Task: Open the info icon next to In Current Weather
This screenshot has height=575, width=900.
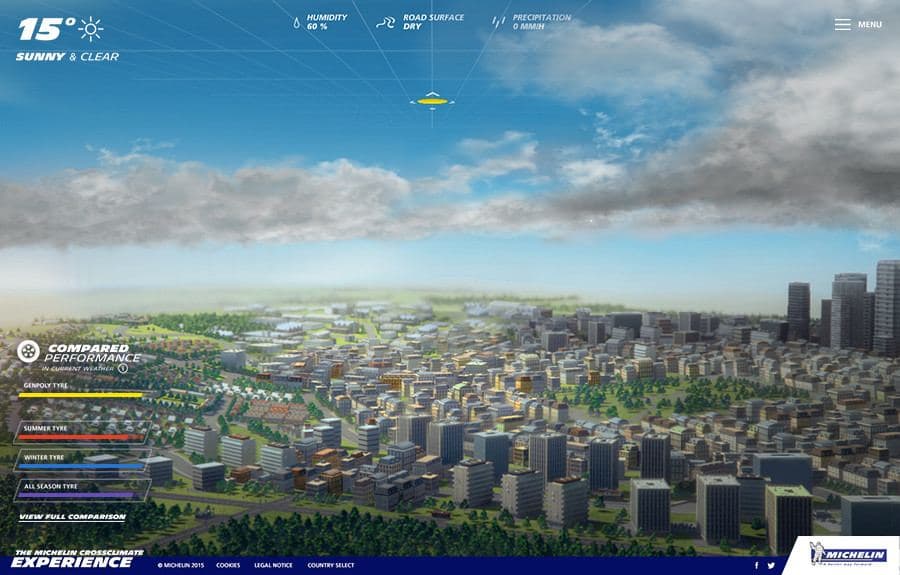Action: pos(123,368)
